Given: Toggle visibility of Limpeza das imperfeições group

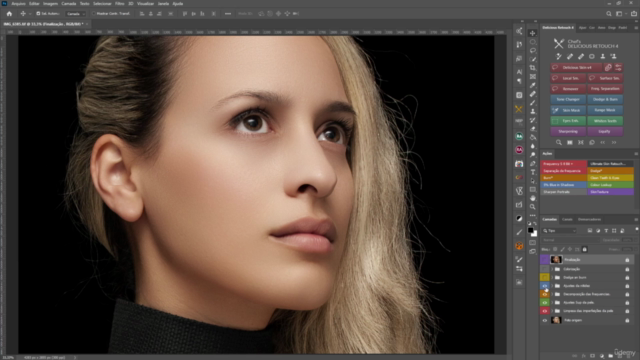Looking at the screenshot, I should pos(544,311).
